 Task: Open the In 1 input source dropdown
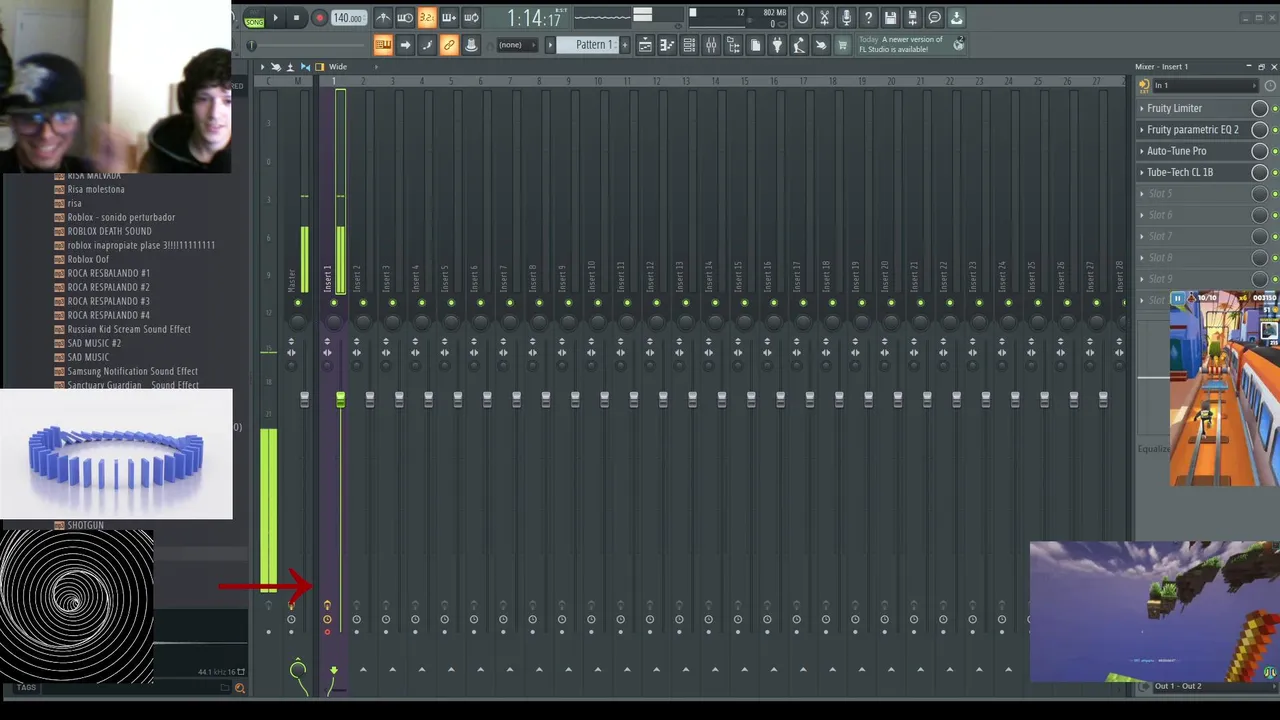pos(1205,85)
